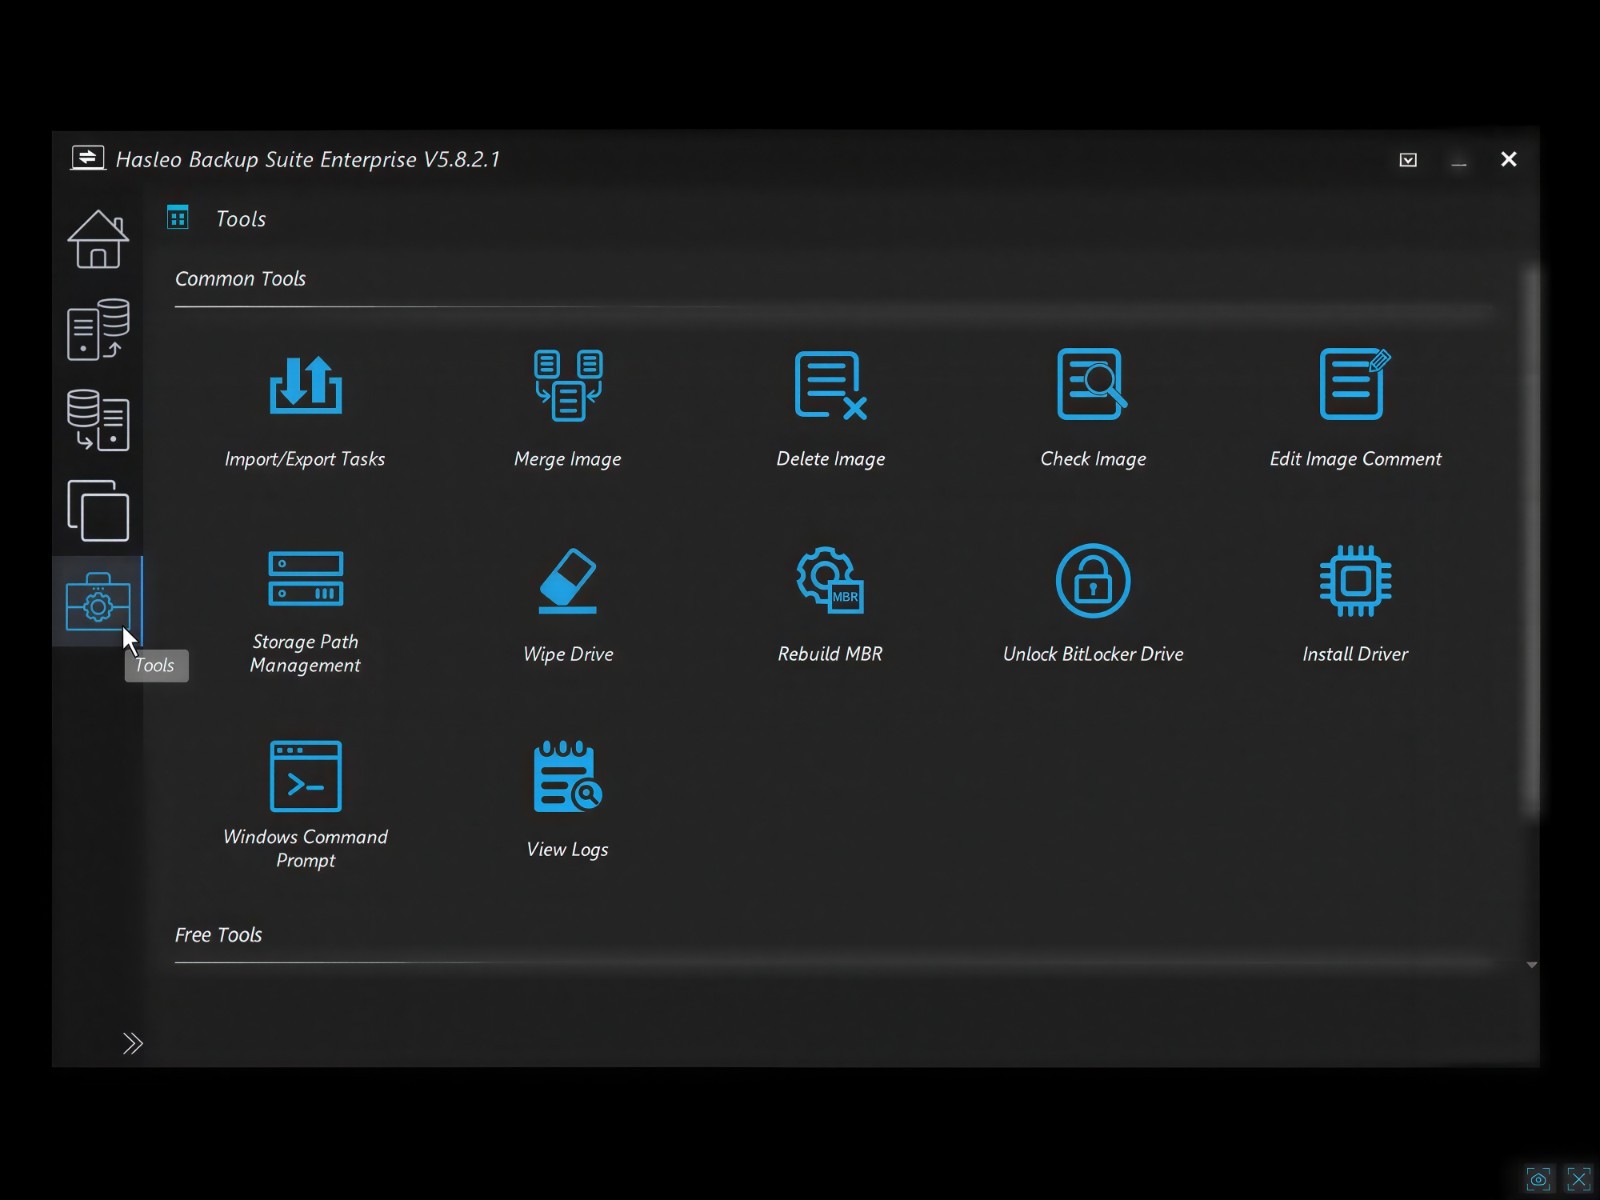Launch the Windows Command Prompt icon
The width and height of the screenshot is (1600, 1200).
point(305,776)
